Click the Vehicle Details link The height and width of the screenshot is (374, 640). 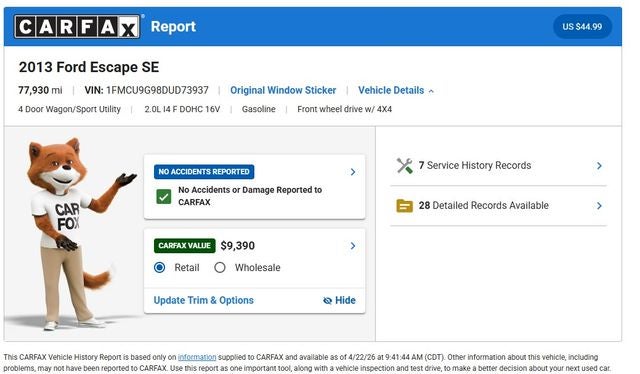click(391, 90)
